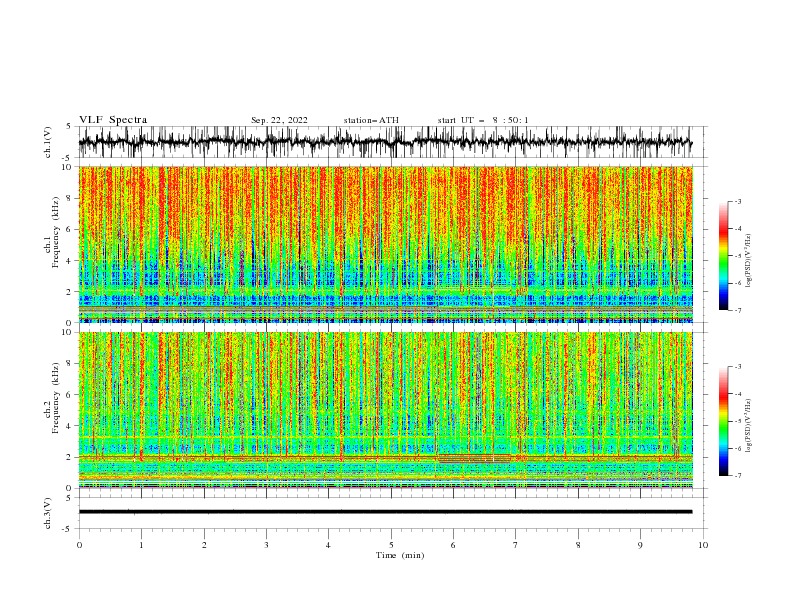Select the "Time (min)" axis title

(x=400, y=555)
